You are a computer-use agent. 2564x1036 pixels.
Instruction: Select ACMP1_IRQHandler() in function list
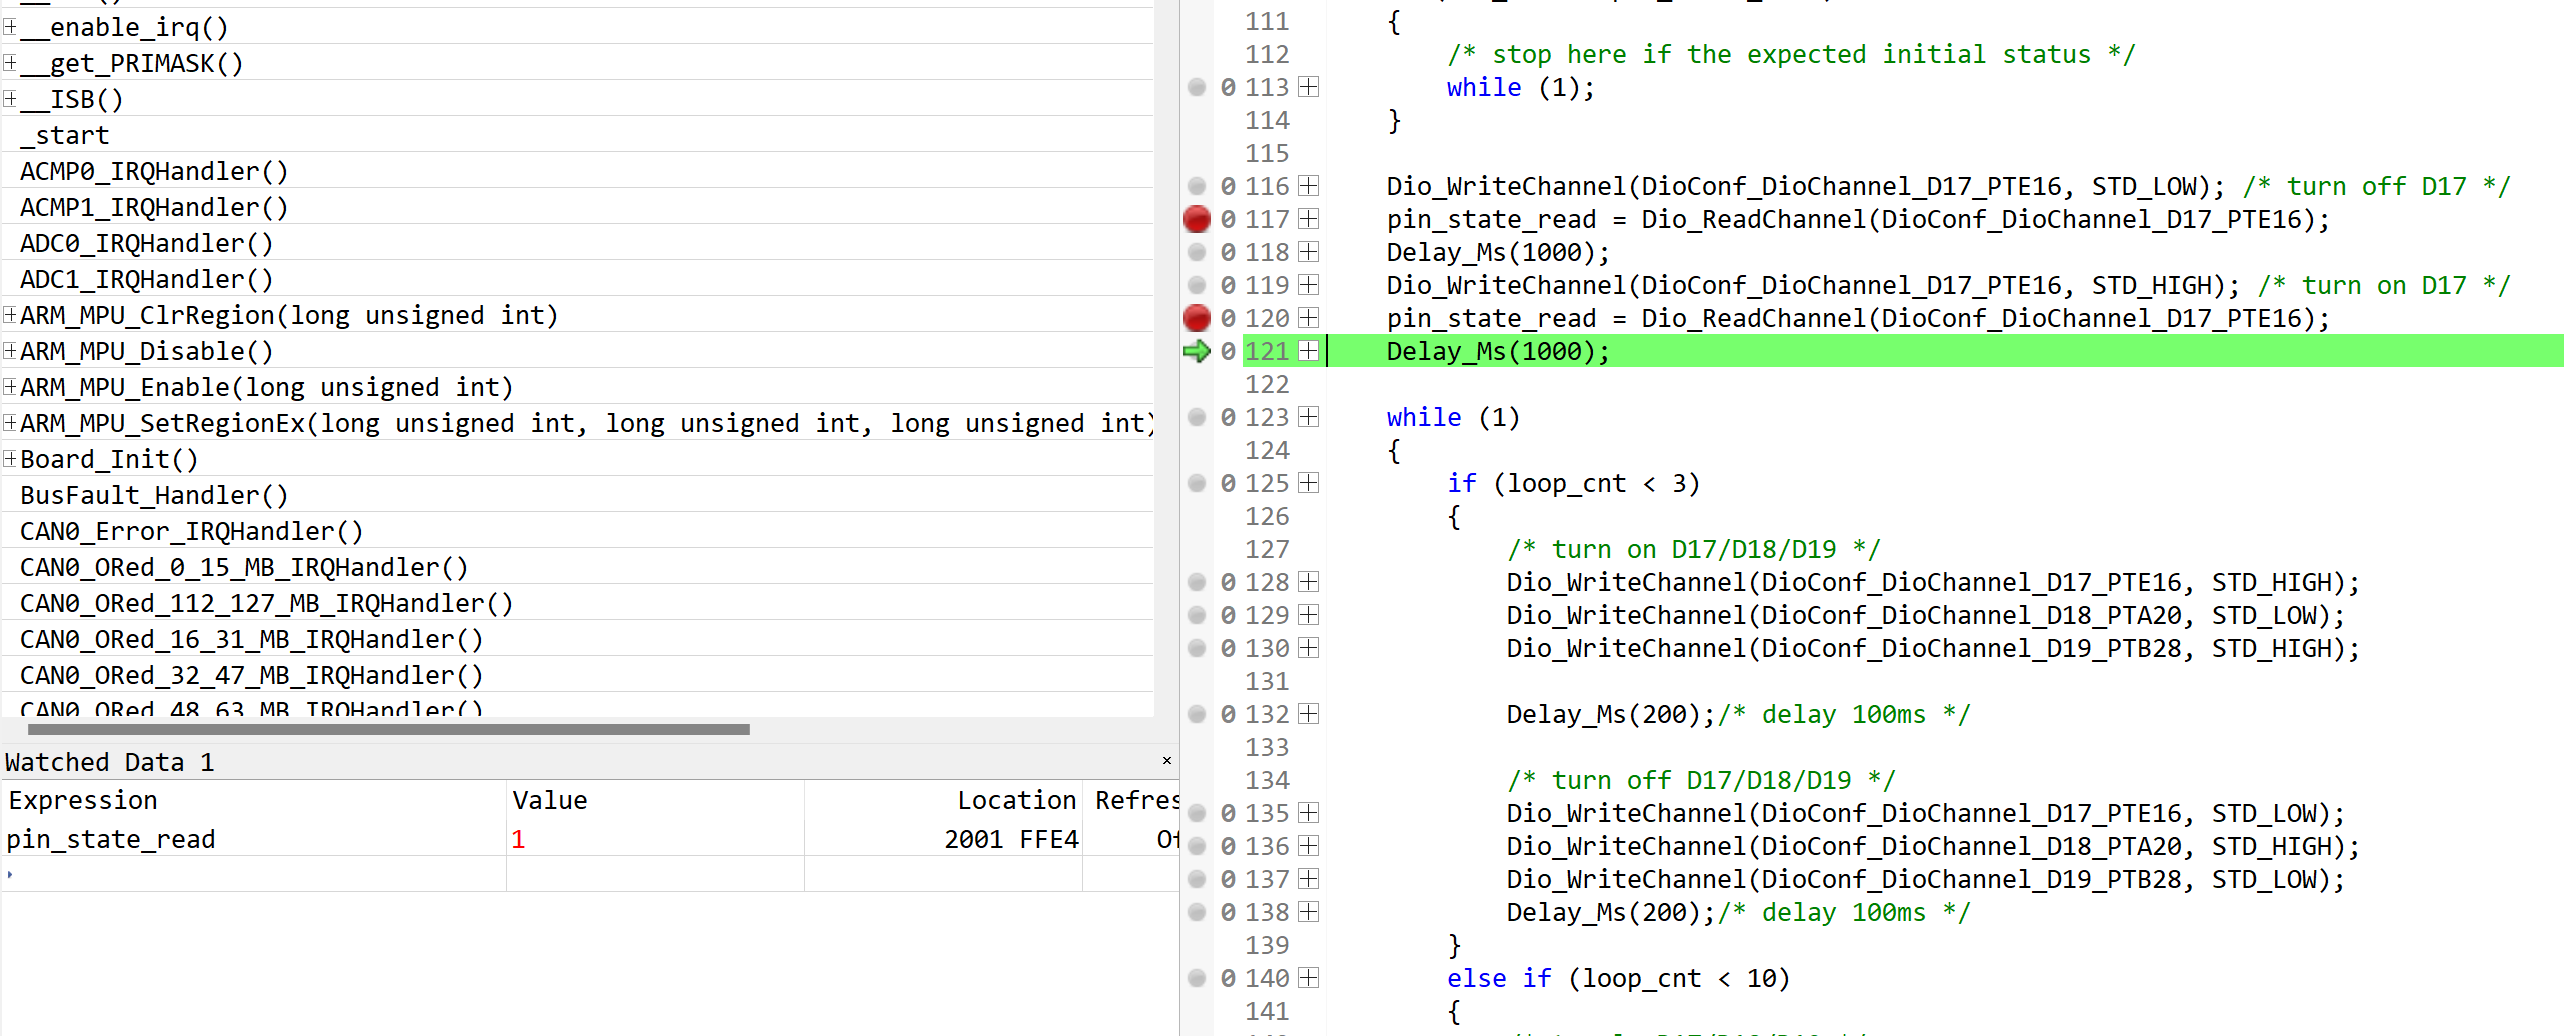pos(577,207)
